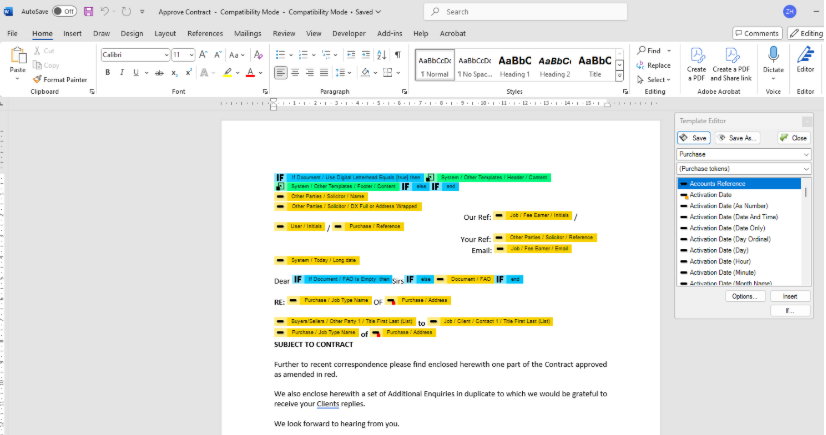Click Create a PDF icon

pyautogui.click(x=696, y=64)
